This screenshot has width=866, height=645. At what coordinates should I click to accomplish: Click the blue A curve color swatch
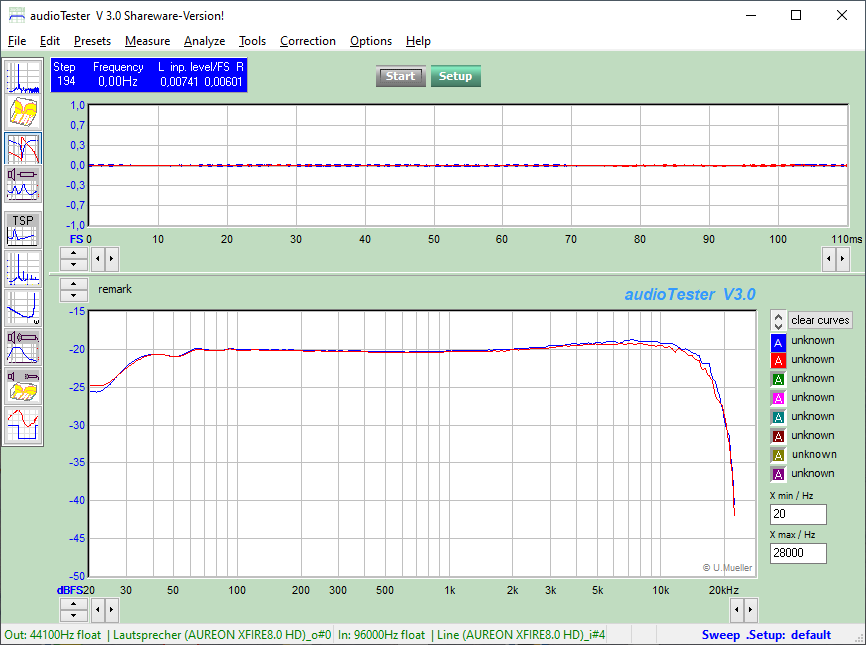pyautogui.click(x=777, y=341)
